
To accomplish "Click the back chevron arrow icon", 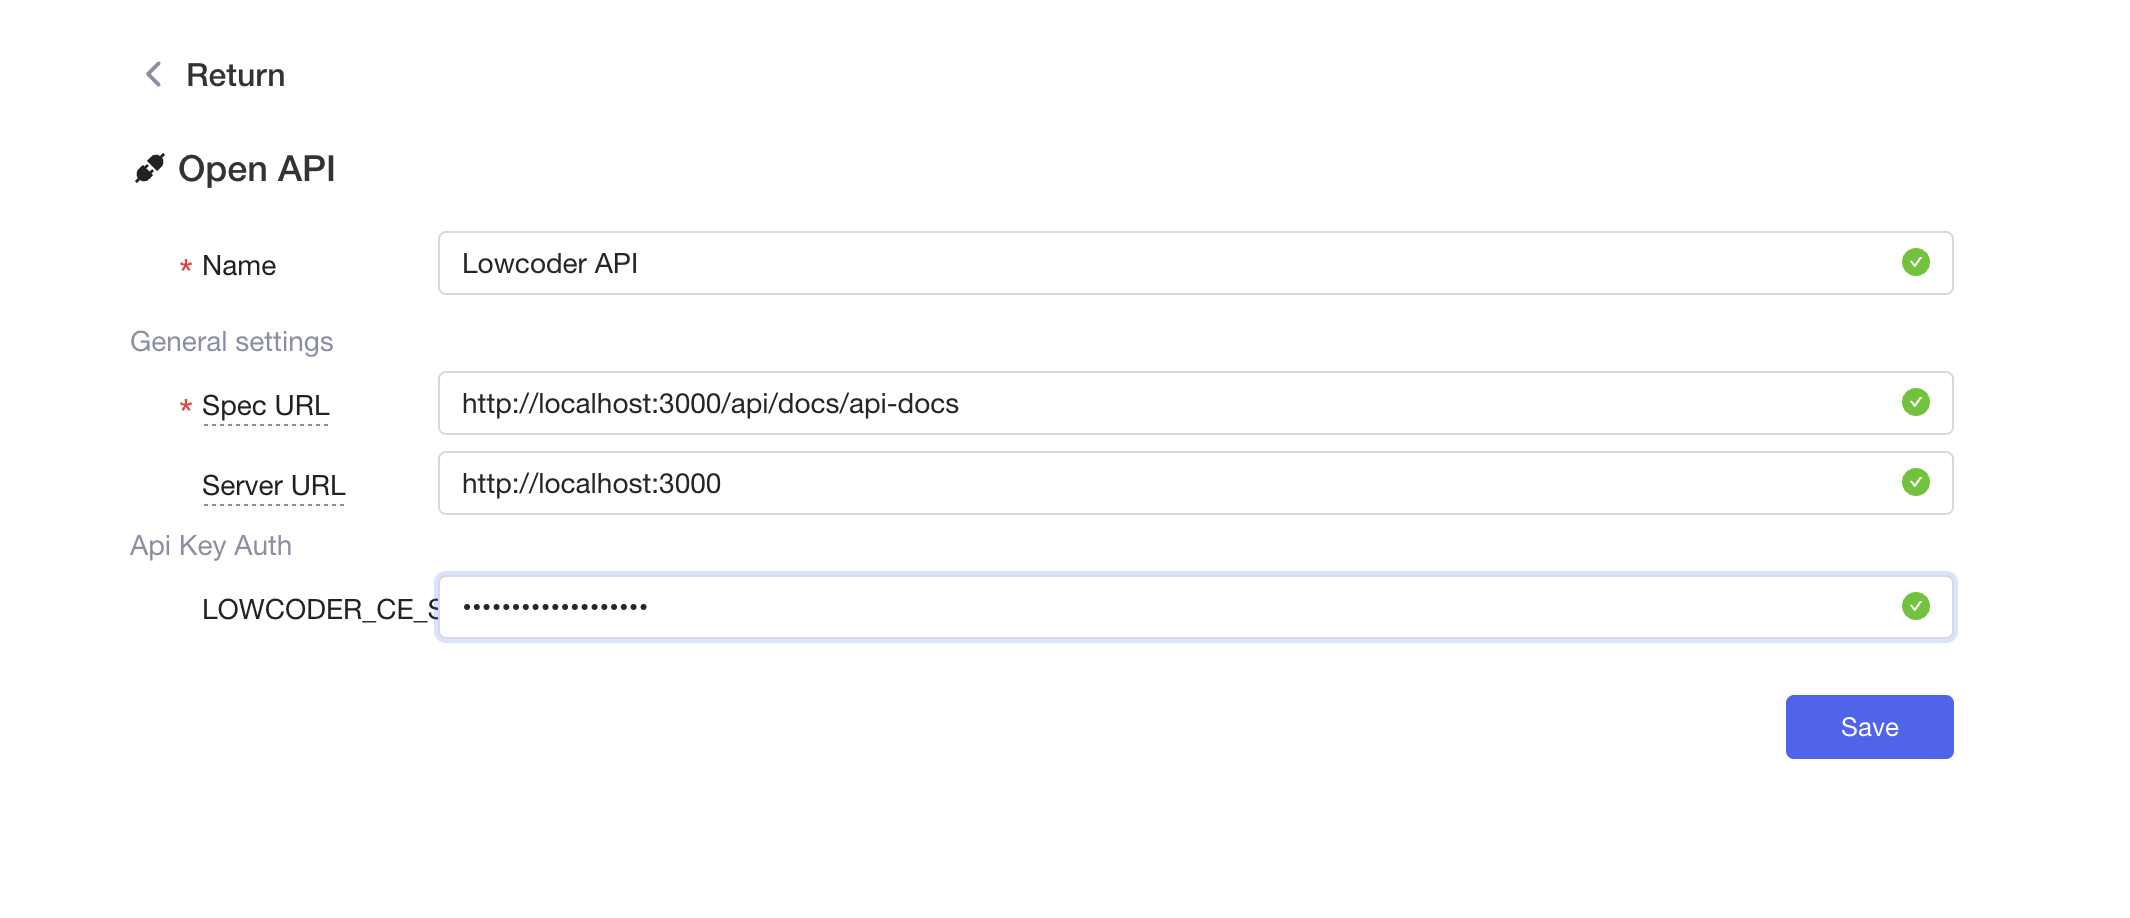I will (154, 74).
